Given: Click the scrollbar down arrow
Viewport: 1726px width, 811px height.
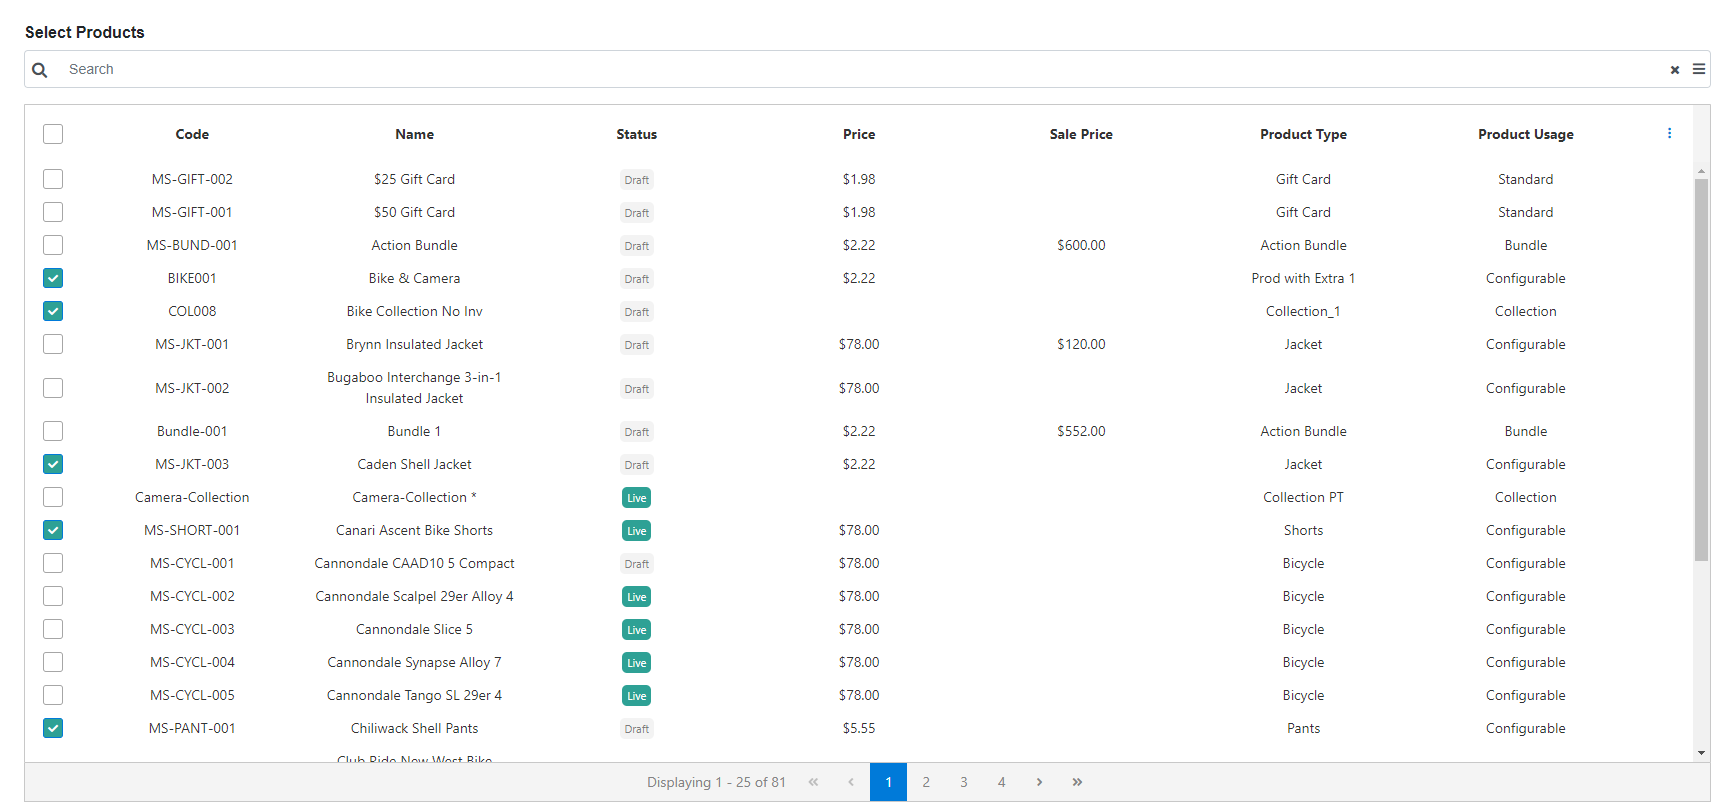Looking at the screenshot, I should tap(1702, 753).
